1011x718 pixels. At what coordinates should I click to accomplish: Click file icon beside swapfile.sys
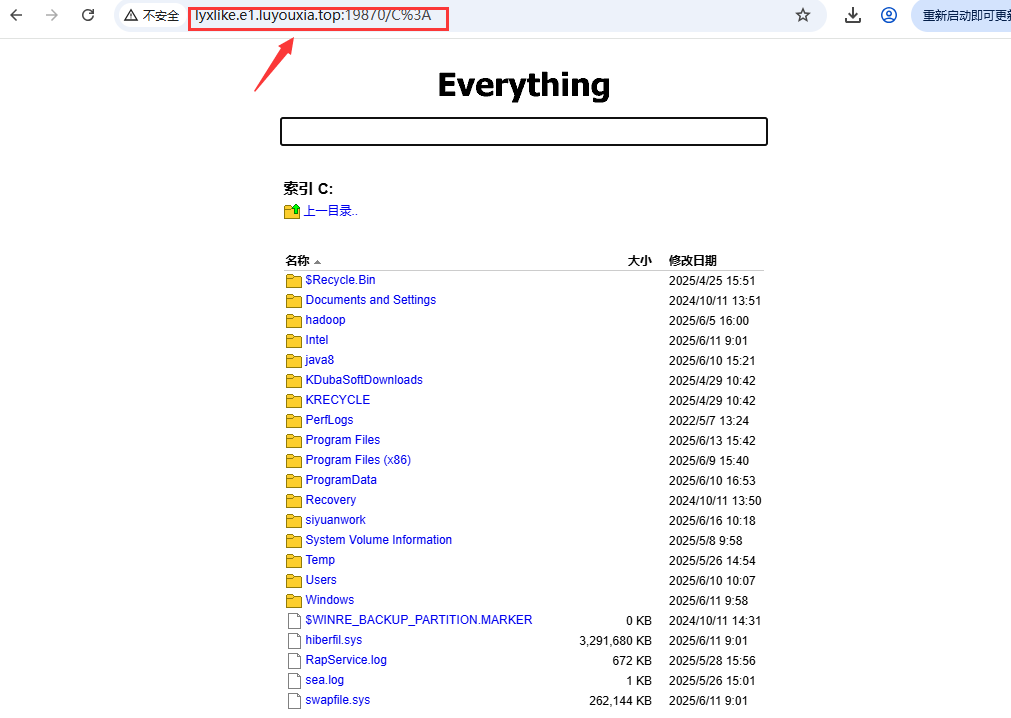[294, 700]
